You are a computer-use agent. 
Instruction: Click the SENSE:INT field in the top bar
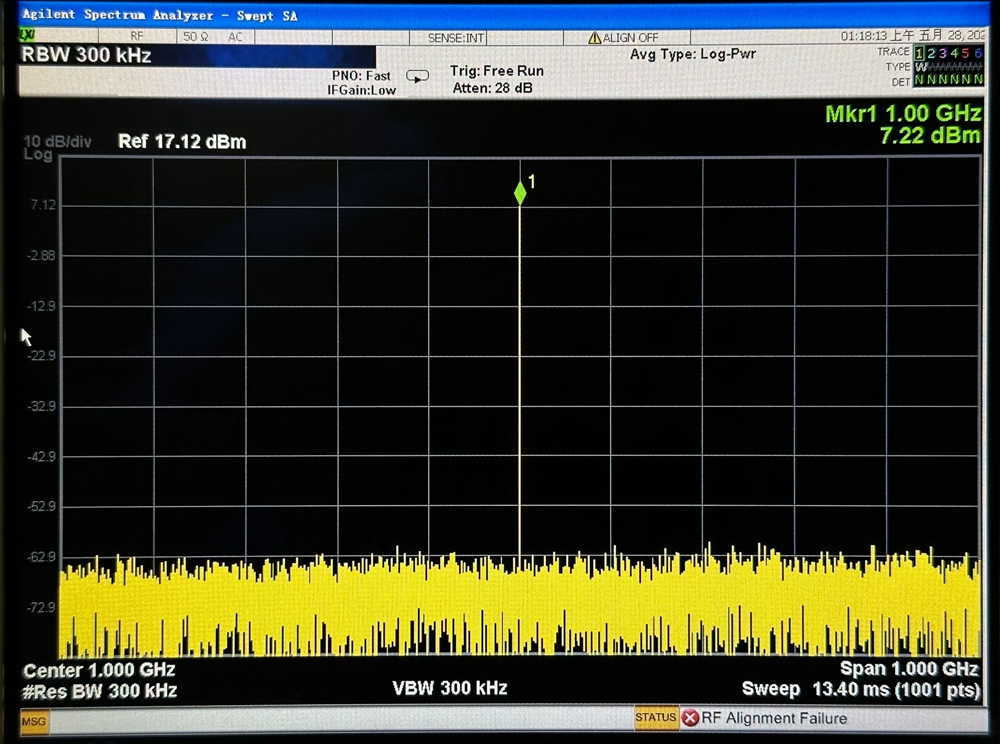point(456,37)
